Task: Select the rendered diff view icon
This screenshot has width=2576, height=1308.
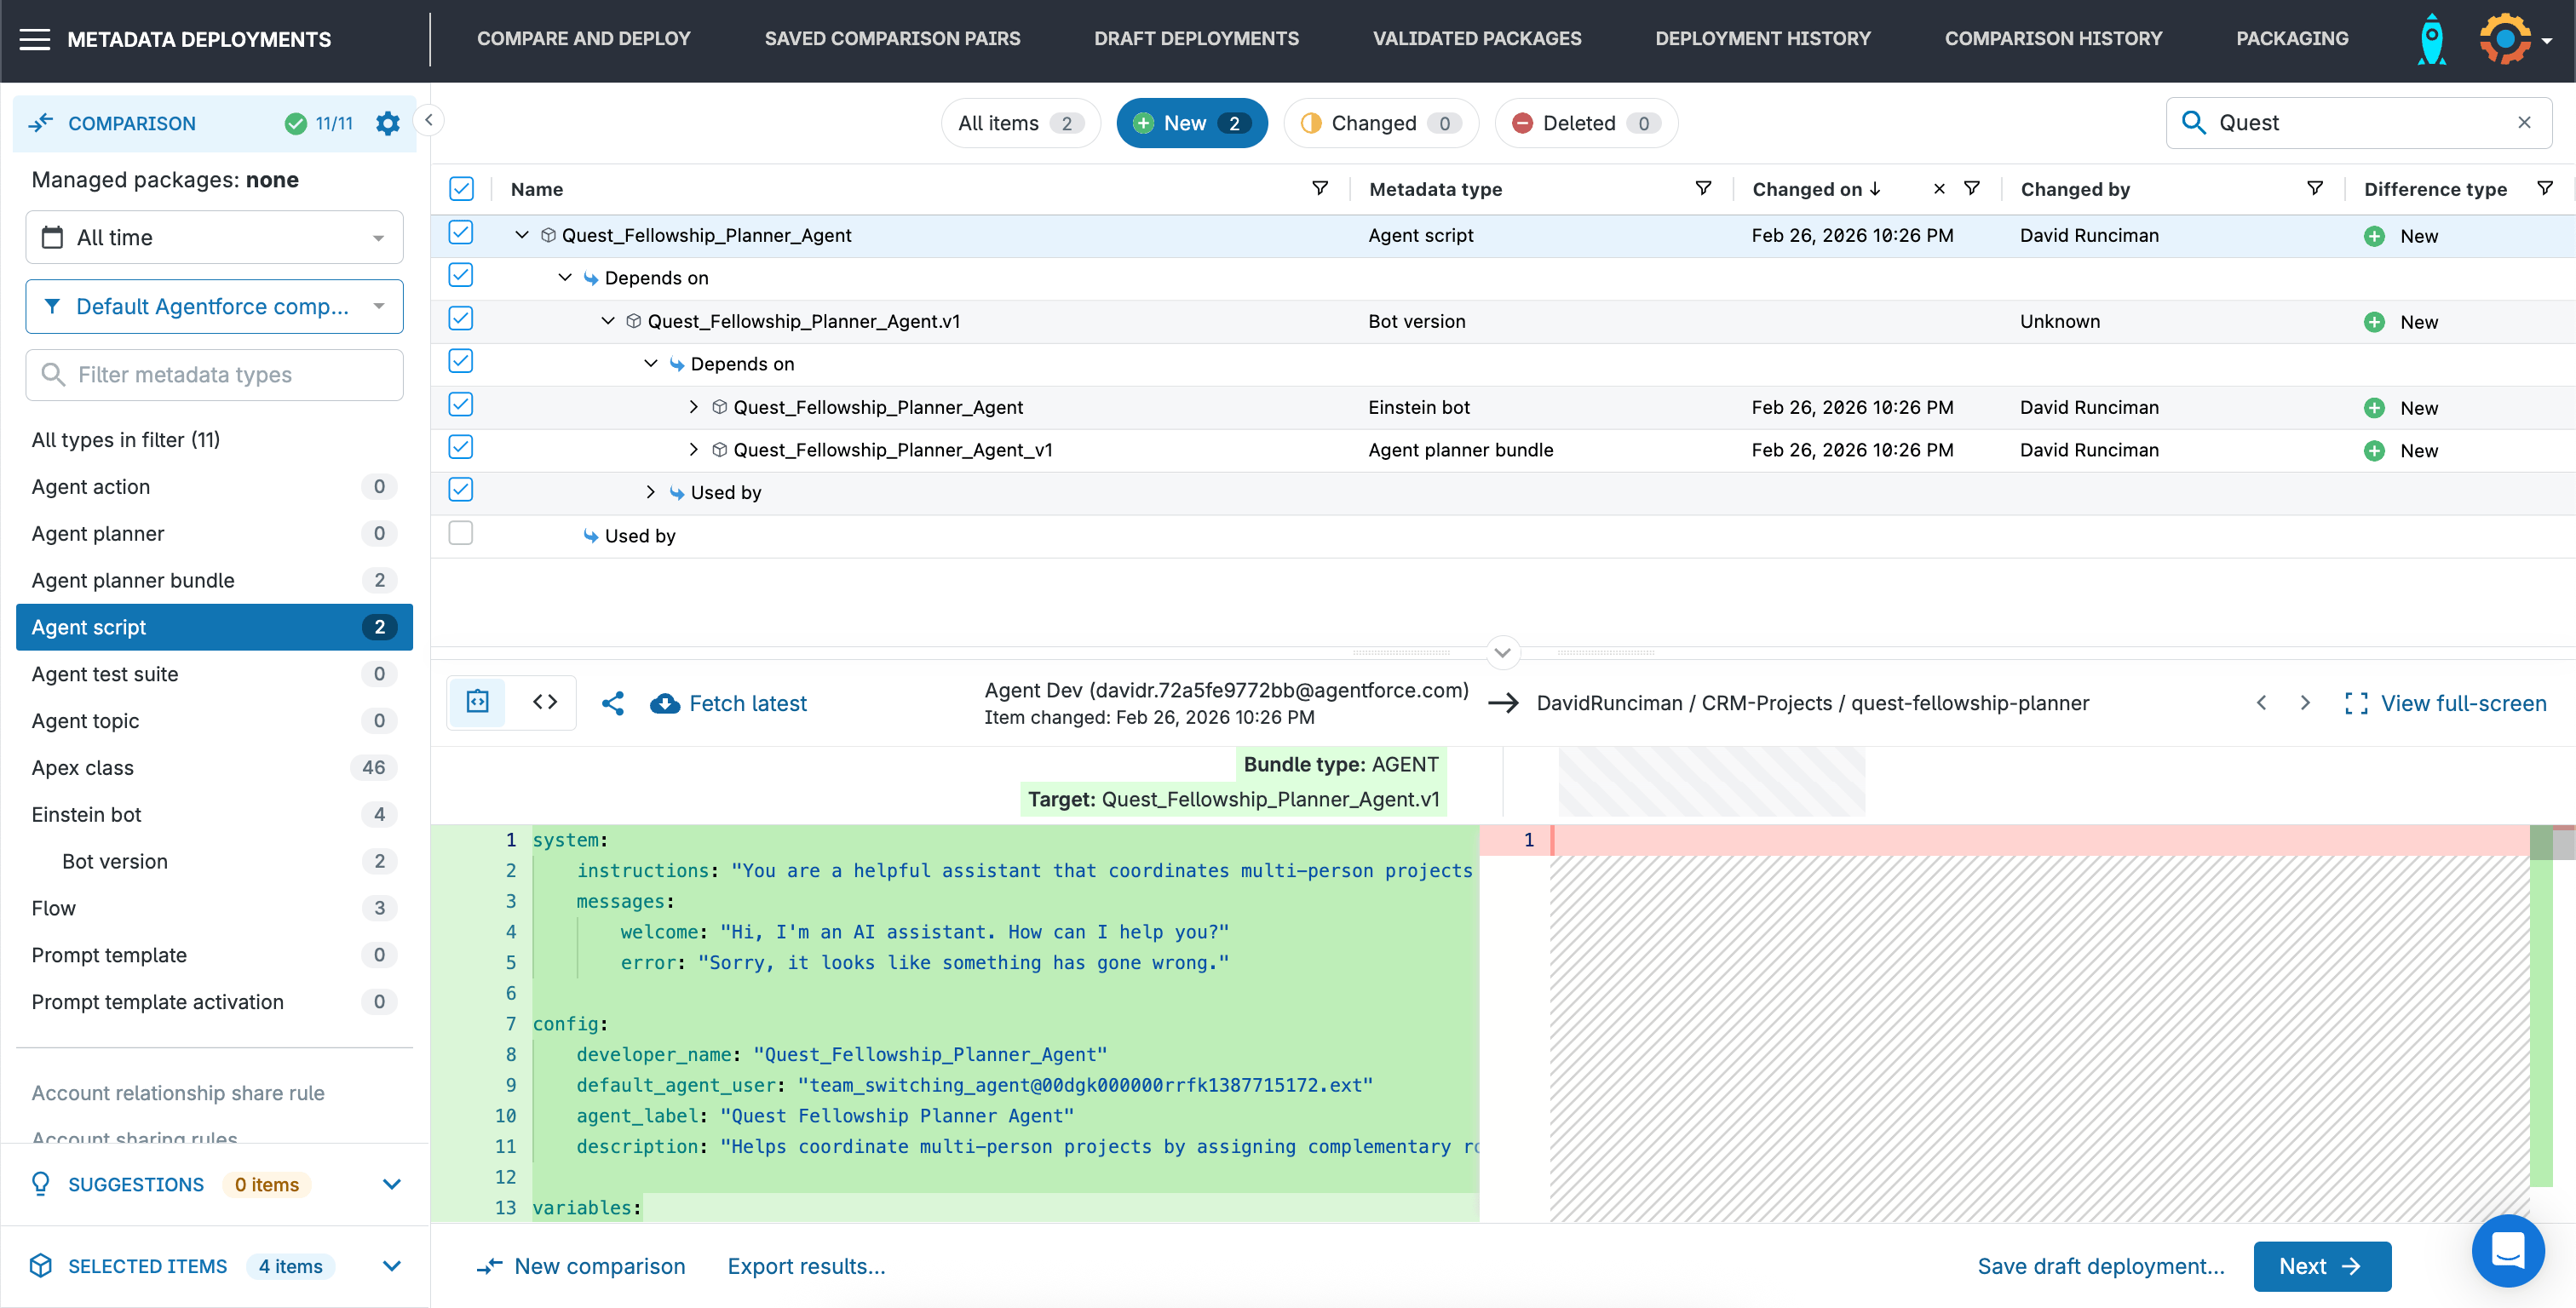Action: 477,702
